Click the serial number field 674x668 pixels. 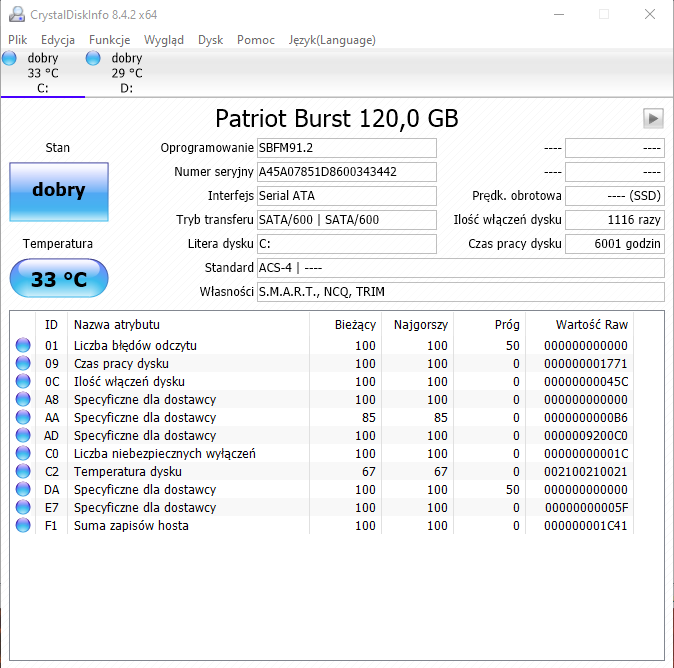pos(346,172)
